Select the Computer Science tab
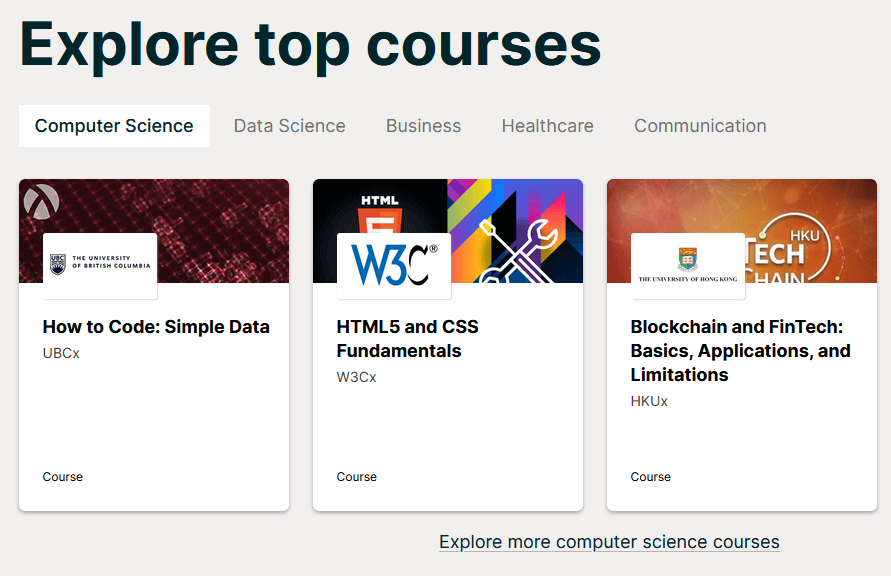Screen dimensions: 891x576 (114, 126)
